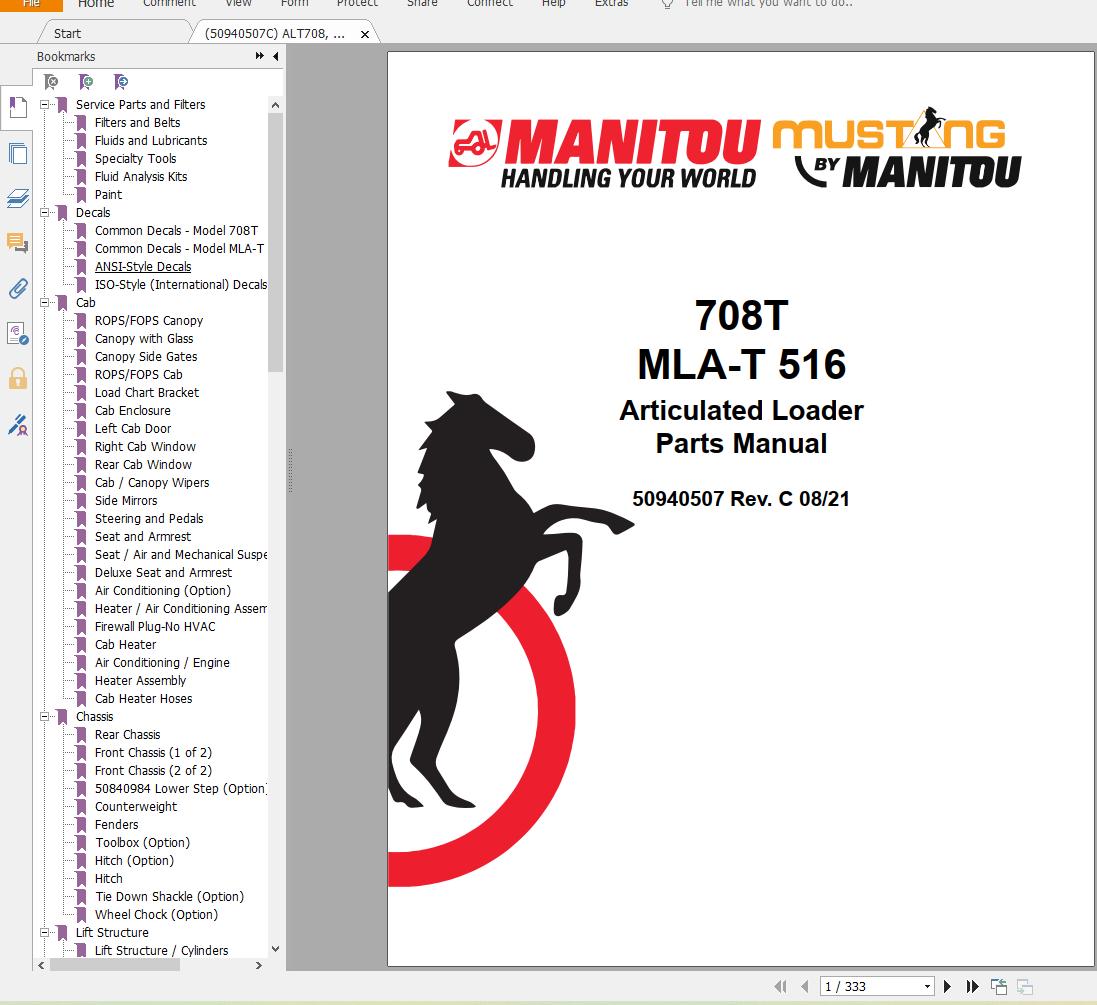
Task: Open Common Decals - Model 708T bookmark
Action: (x=176, y=230)
